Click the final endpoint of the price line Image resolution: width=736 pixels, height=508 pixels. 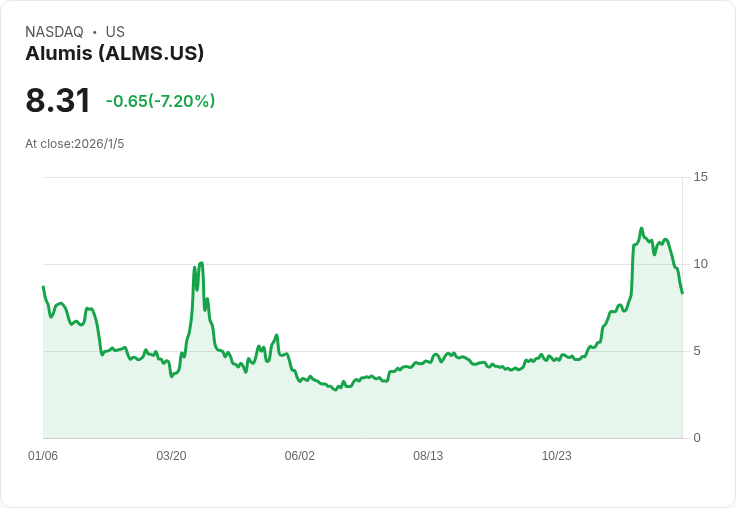(682, 293)
